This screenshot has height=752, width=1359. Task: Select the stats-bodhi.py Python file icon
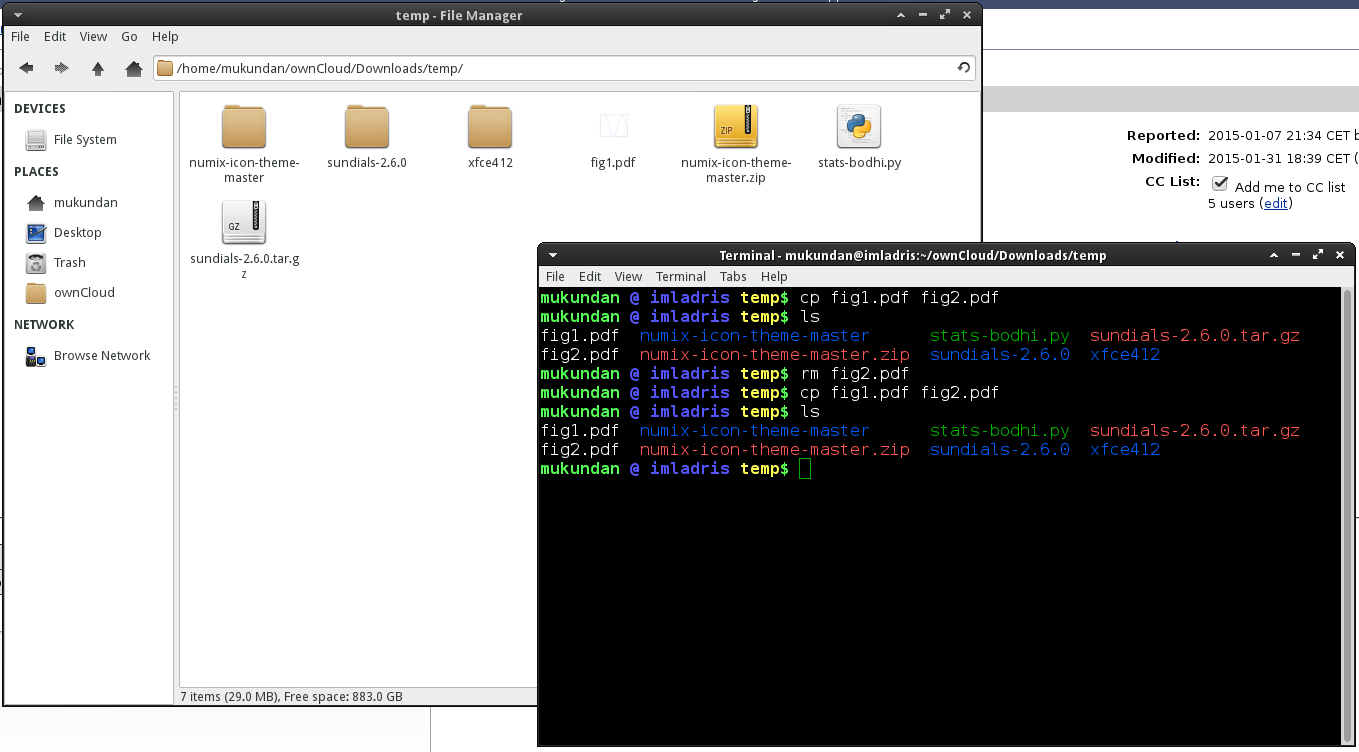click(x=858, y=127)
